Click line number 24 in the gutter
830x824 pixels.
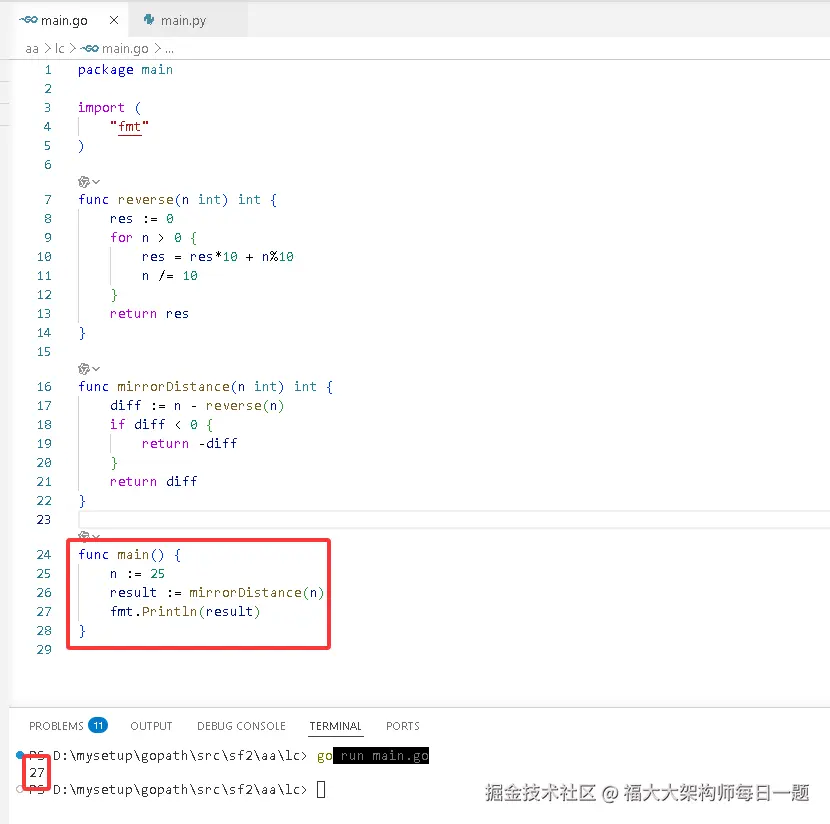click(44, 555)
